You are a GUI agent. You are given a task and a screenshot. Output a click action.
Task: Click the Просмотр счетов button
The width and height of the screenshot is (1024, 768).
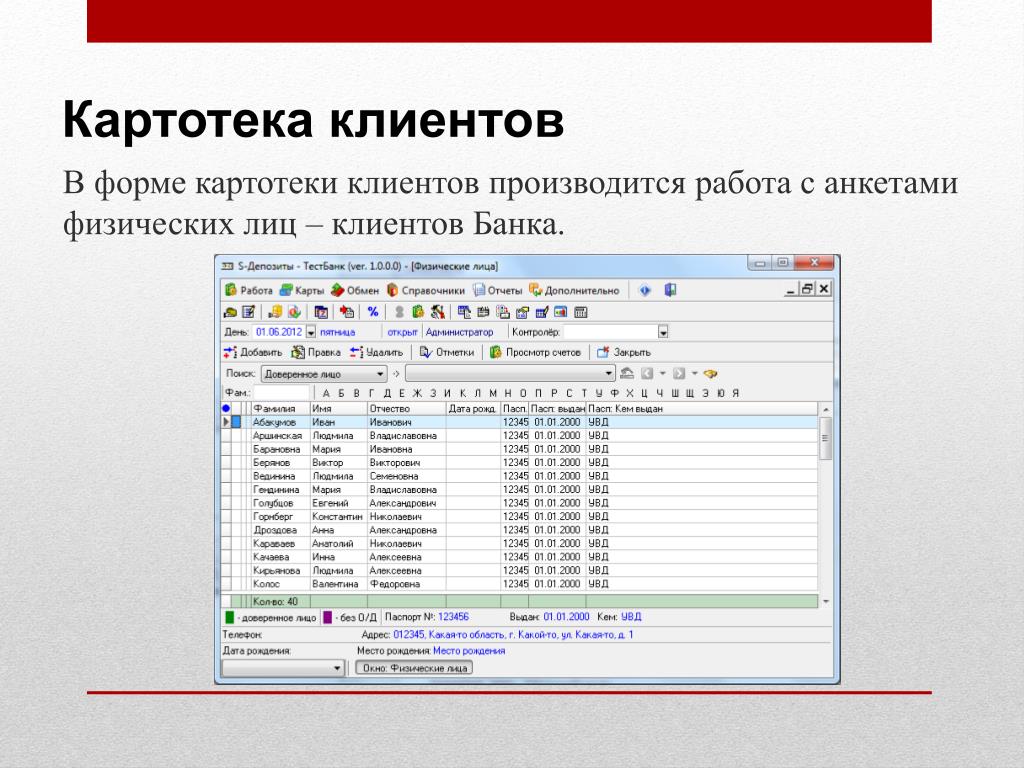click(x=536, y=353)
